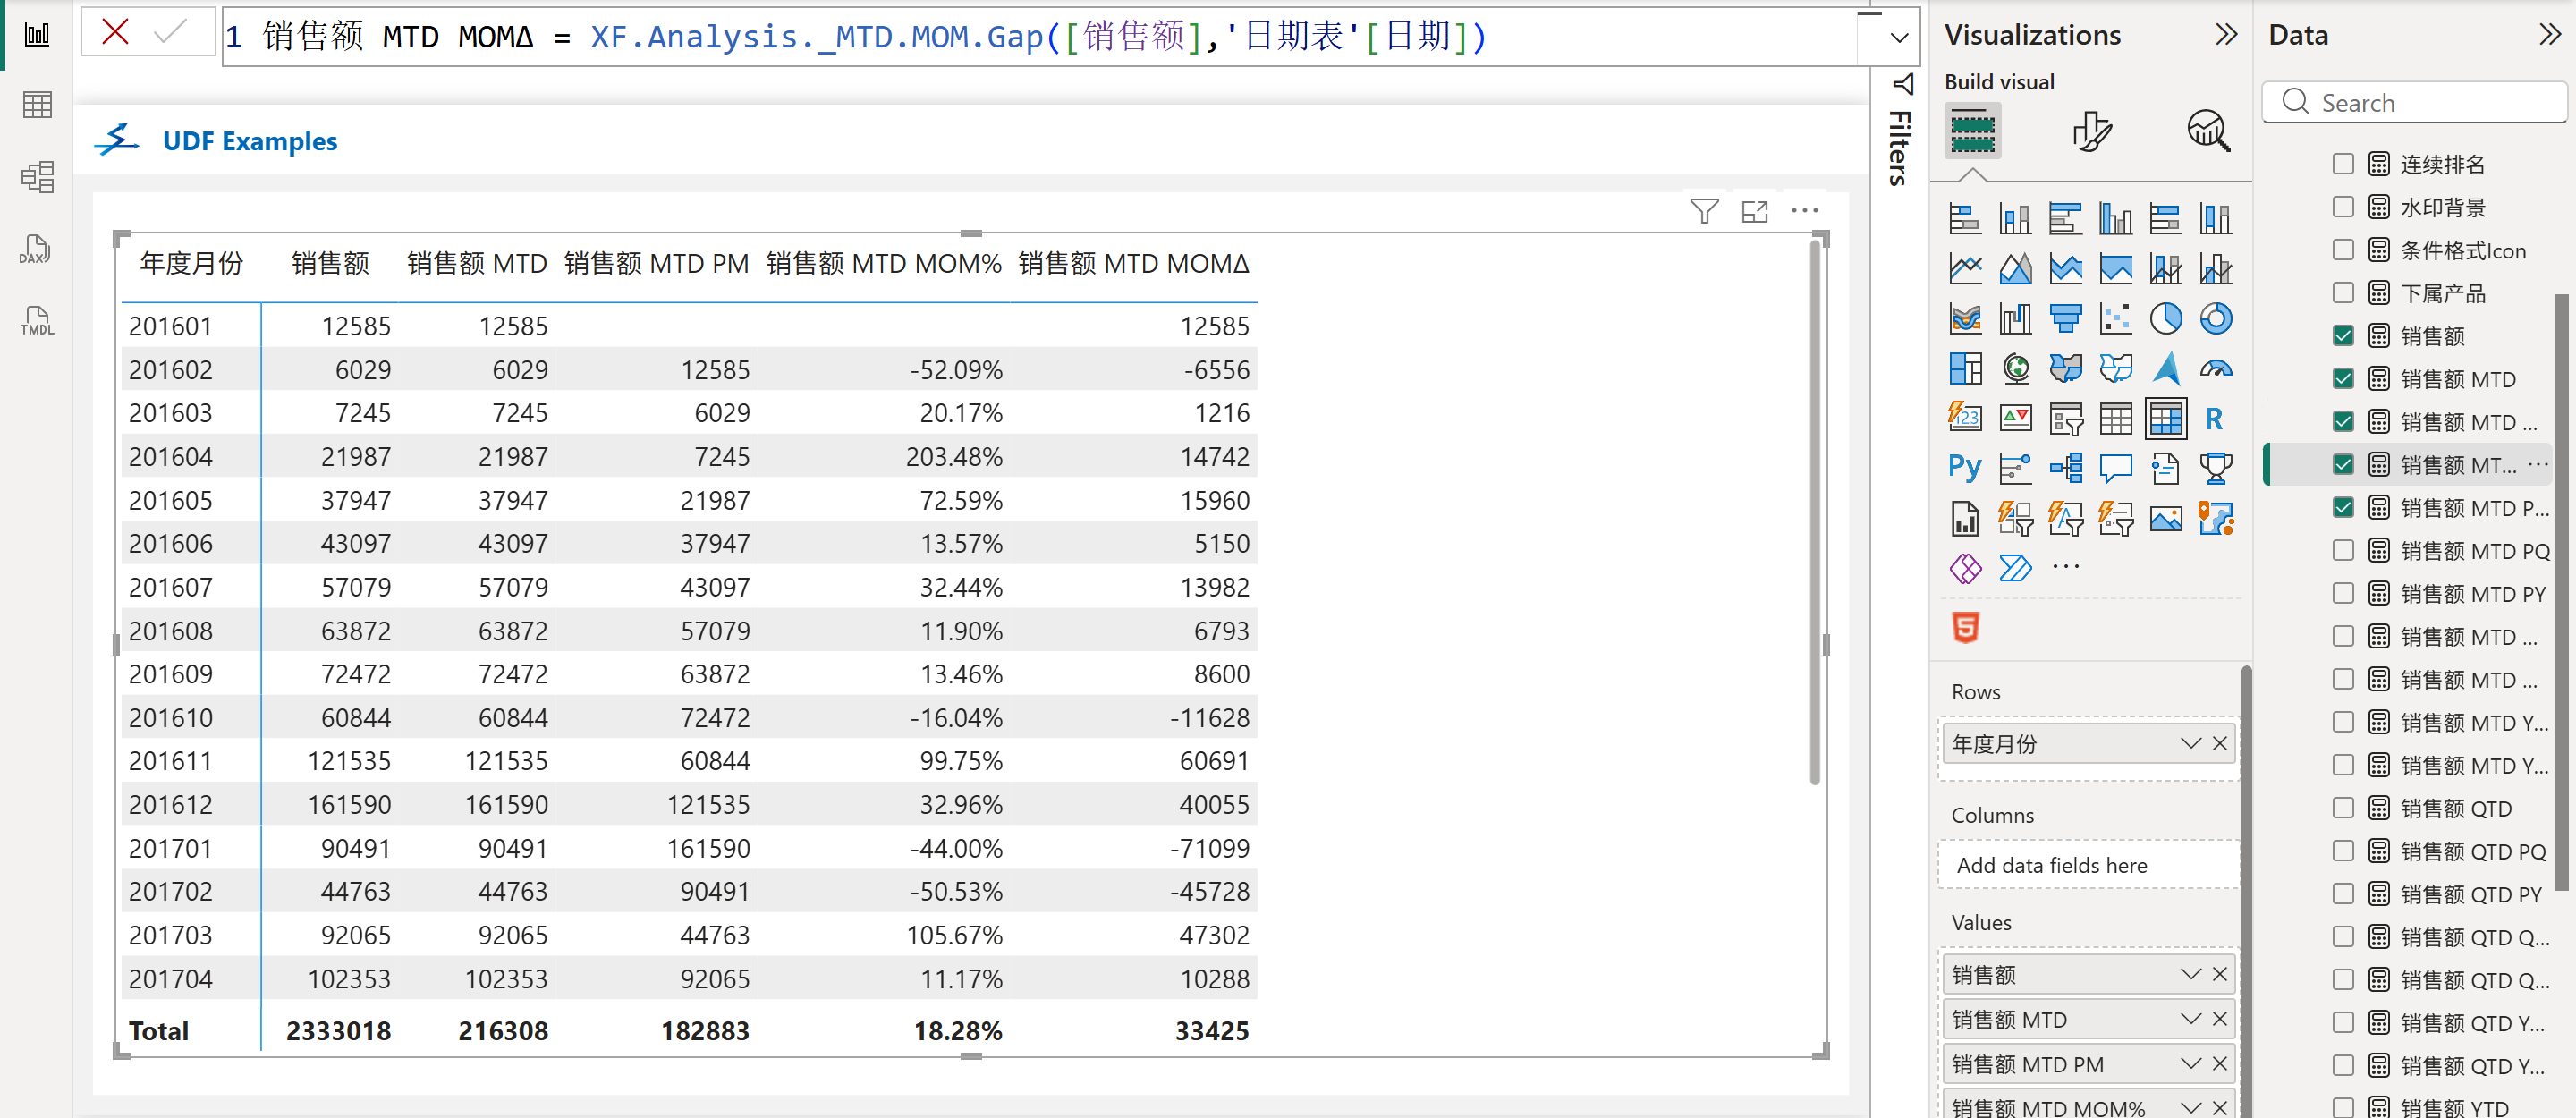Remove 销售额 MTD PM from Values
This screenshot has height=1118, width=2576.
point(2219,1064)
